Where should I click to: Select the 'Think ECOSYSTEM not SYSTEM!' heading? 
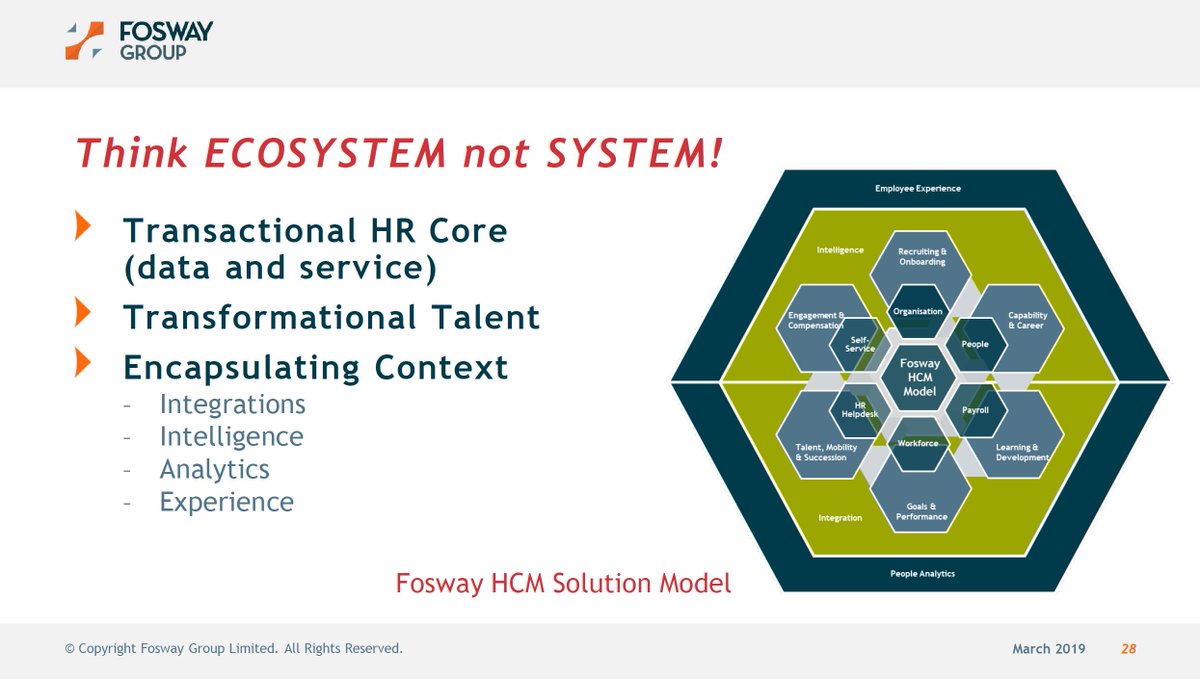pyautogui.click(x=399, y=152)
